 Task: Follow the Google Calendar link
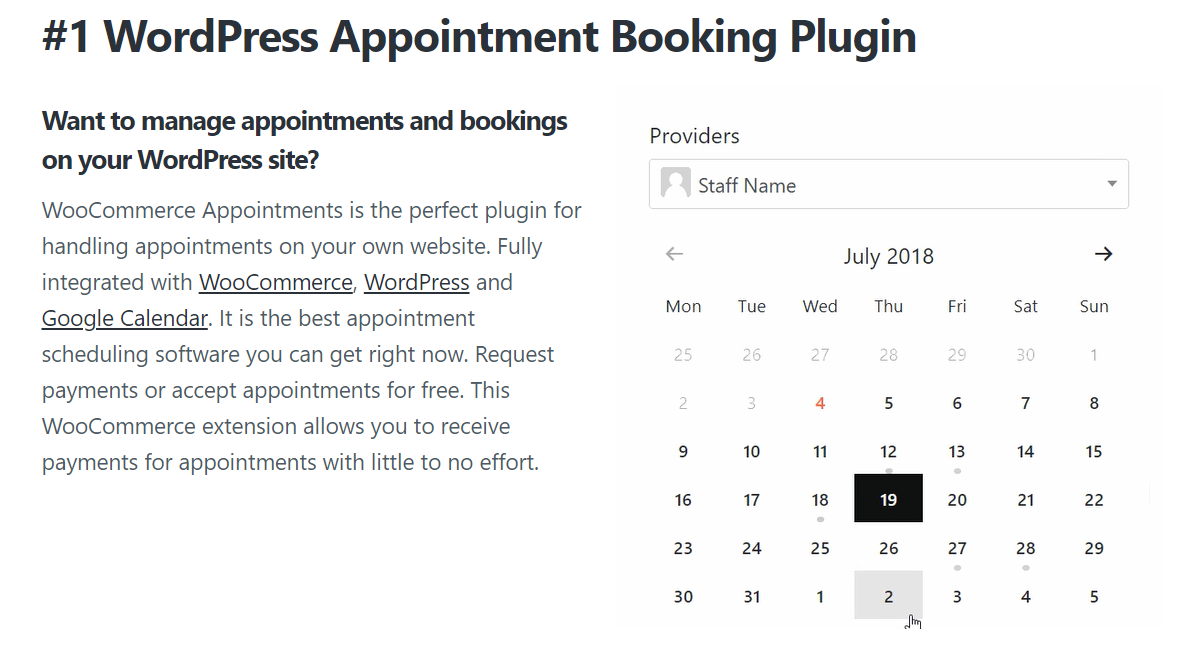pos(125,319)
